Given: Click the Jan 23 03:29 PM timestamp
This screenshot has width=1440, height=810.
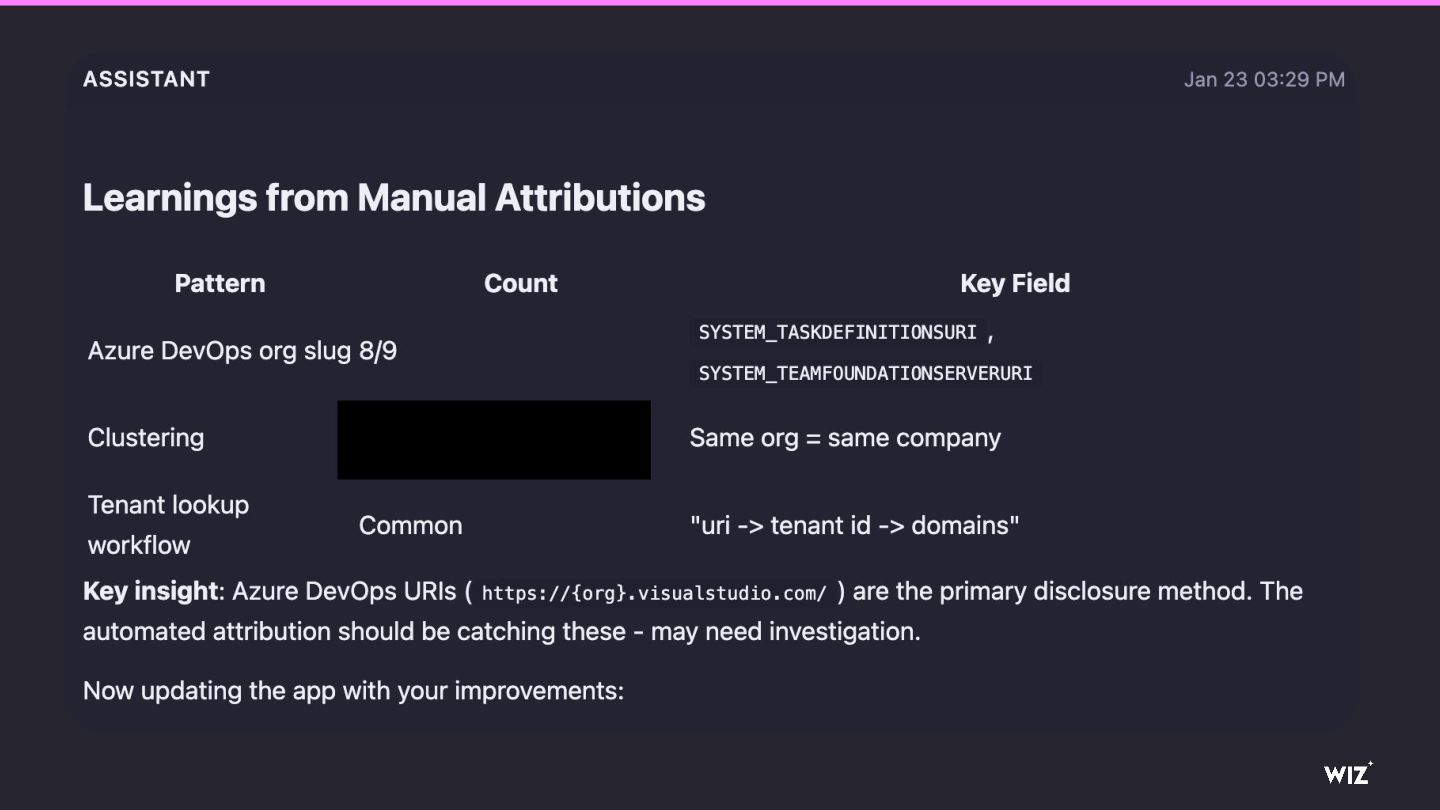Looking at the screenshot, I should coord(1264,80).
